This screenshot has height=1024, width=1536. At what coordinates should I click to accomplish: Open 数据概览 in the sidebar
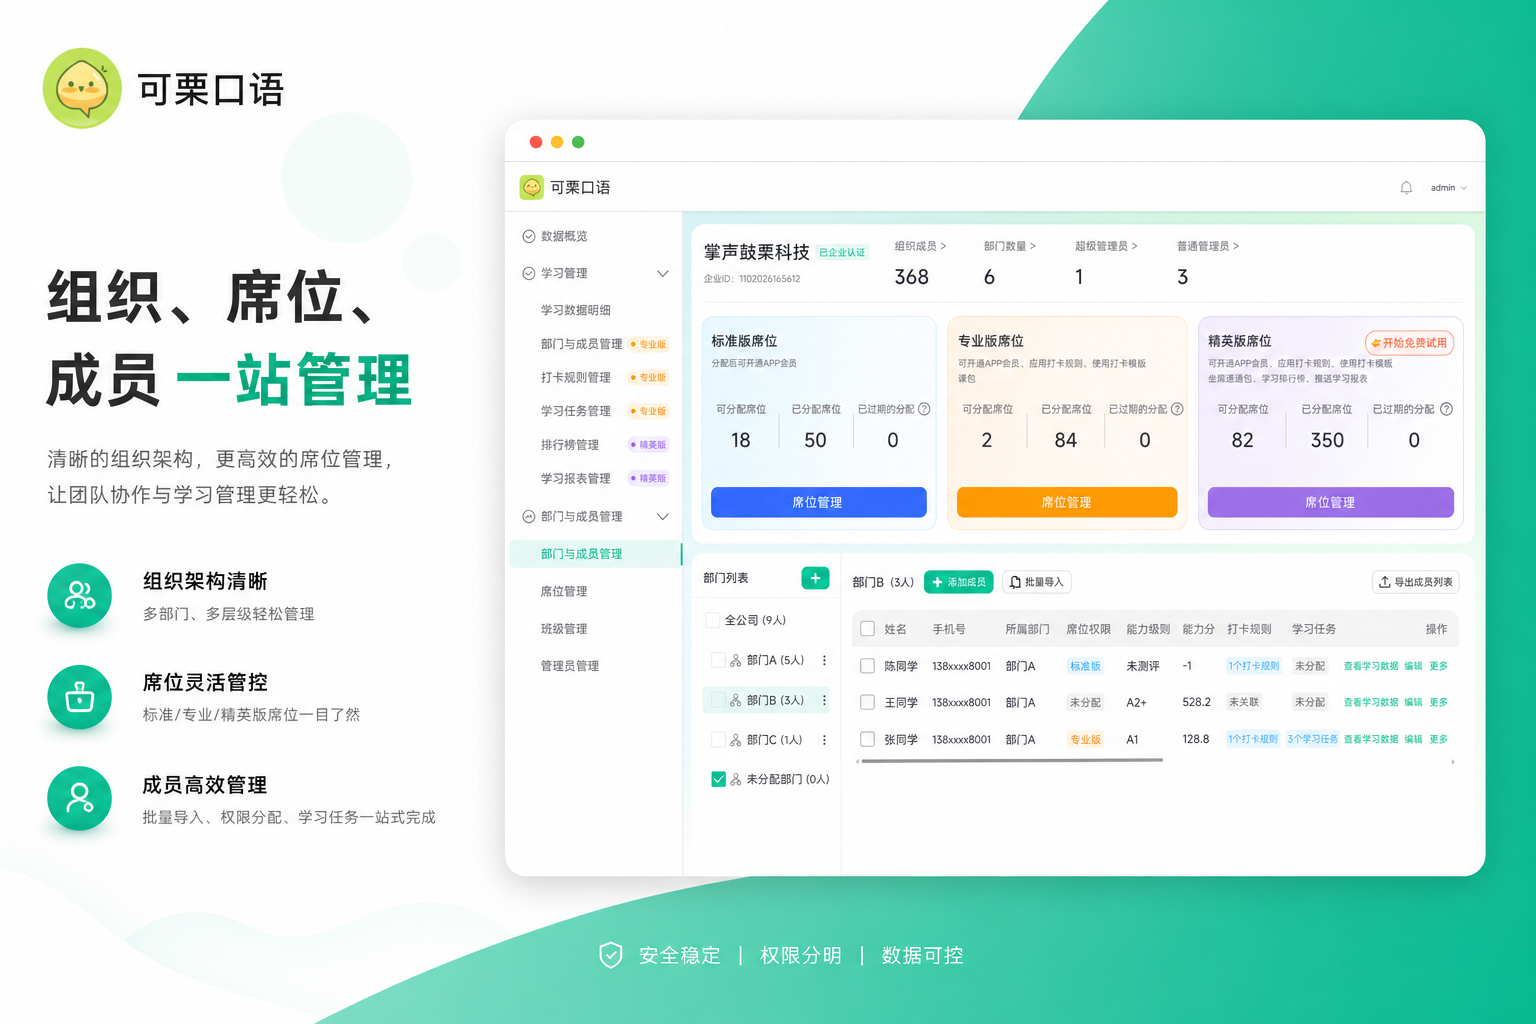[x=564, y=236]
